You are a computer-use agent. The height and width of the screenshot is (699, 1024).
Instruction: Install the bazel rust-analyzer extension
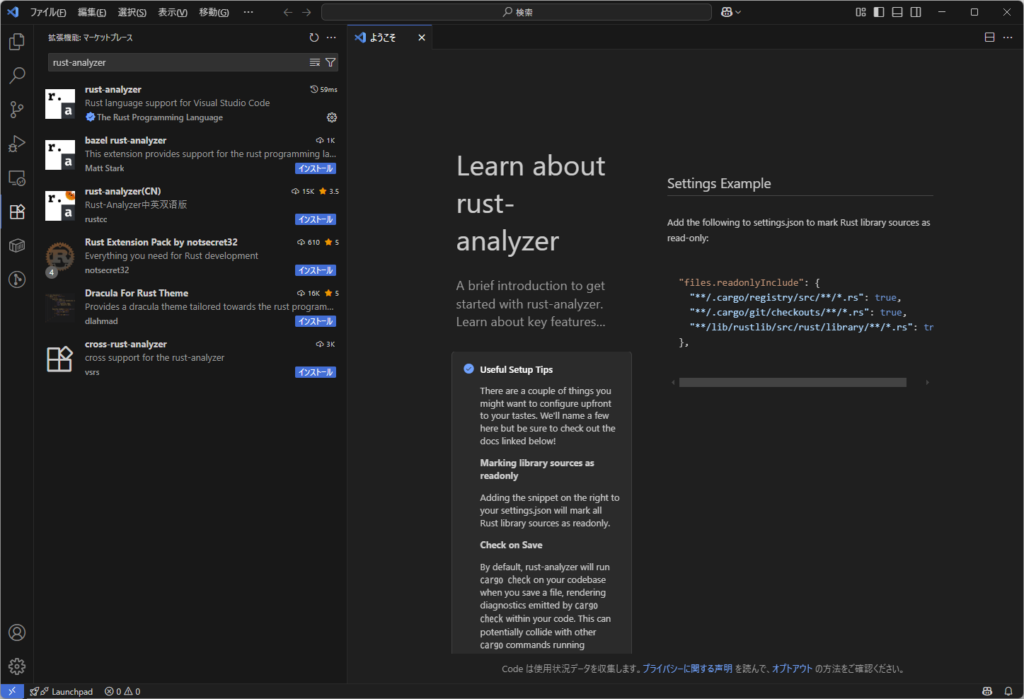[x=315, y=169]
